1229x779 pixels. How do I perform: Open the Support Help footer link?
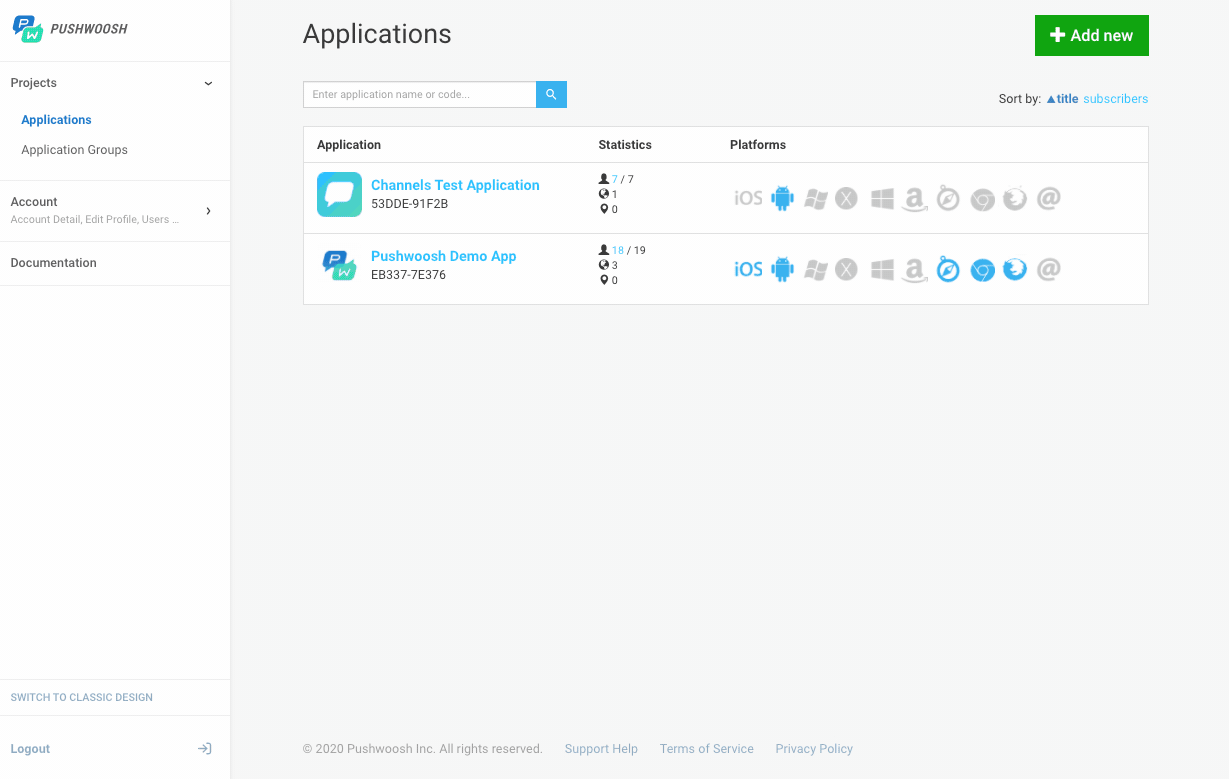tap(601, 749)
